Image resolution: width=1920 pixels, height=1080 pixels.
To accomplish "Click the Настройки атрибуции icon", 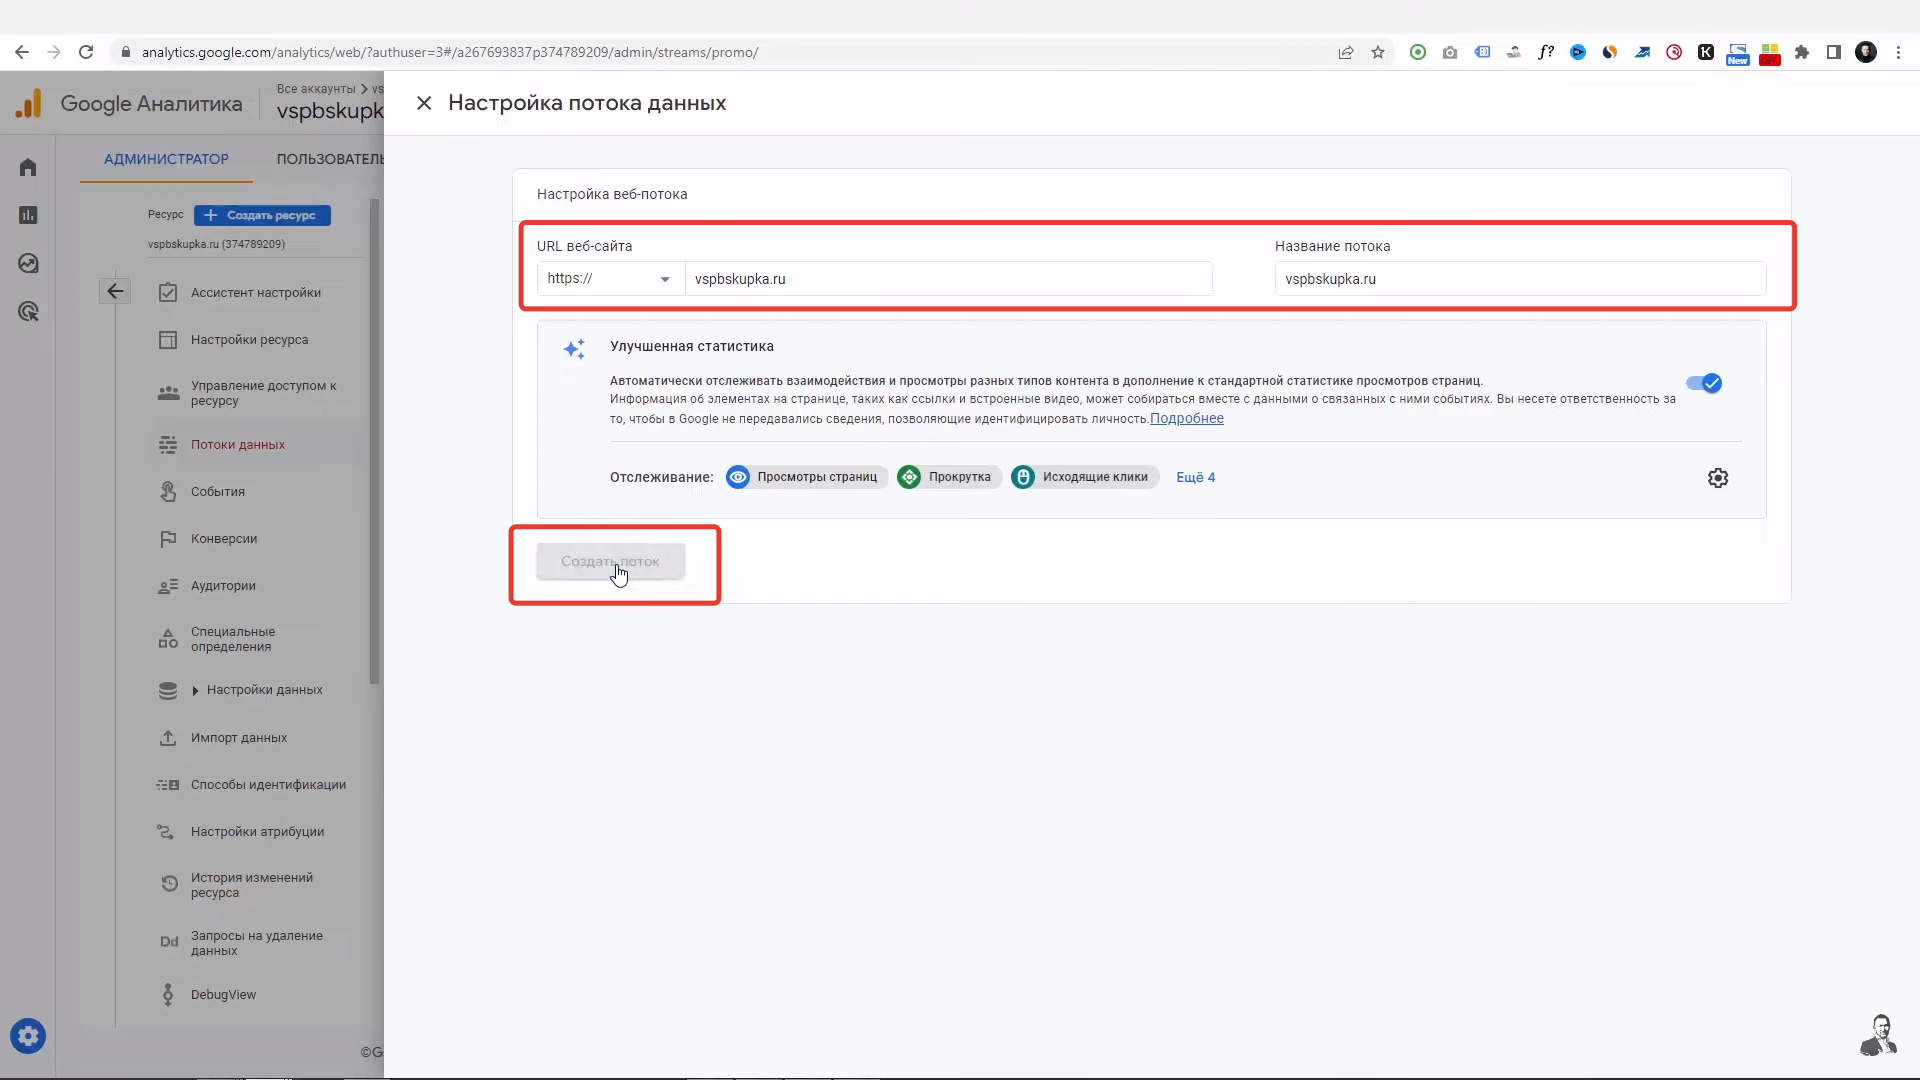I will tap(166, 832).
